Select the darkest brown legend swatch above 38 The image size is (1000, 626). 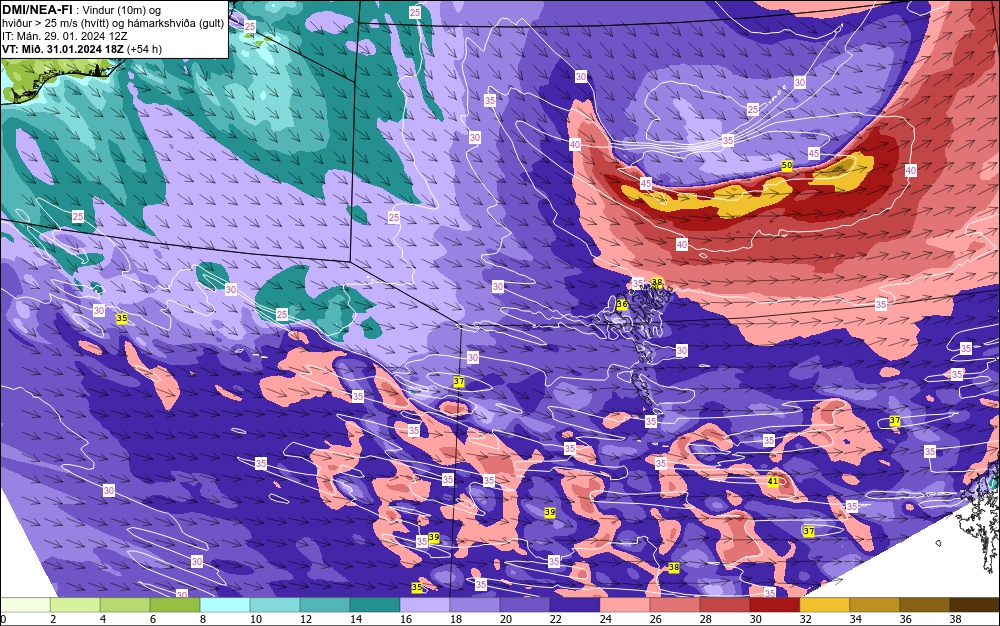coord(974,605)
